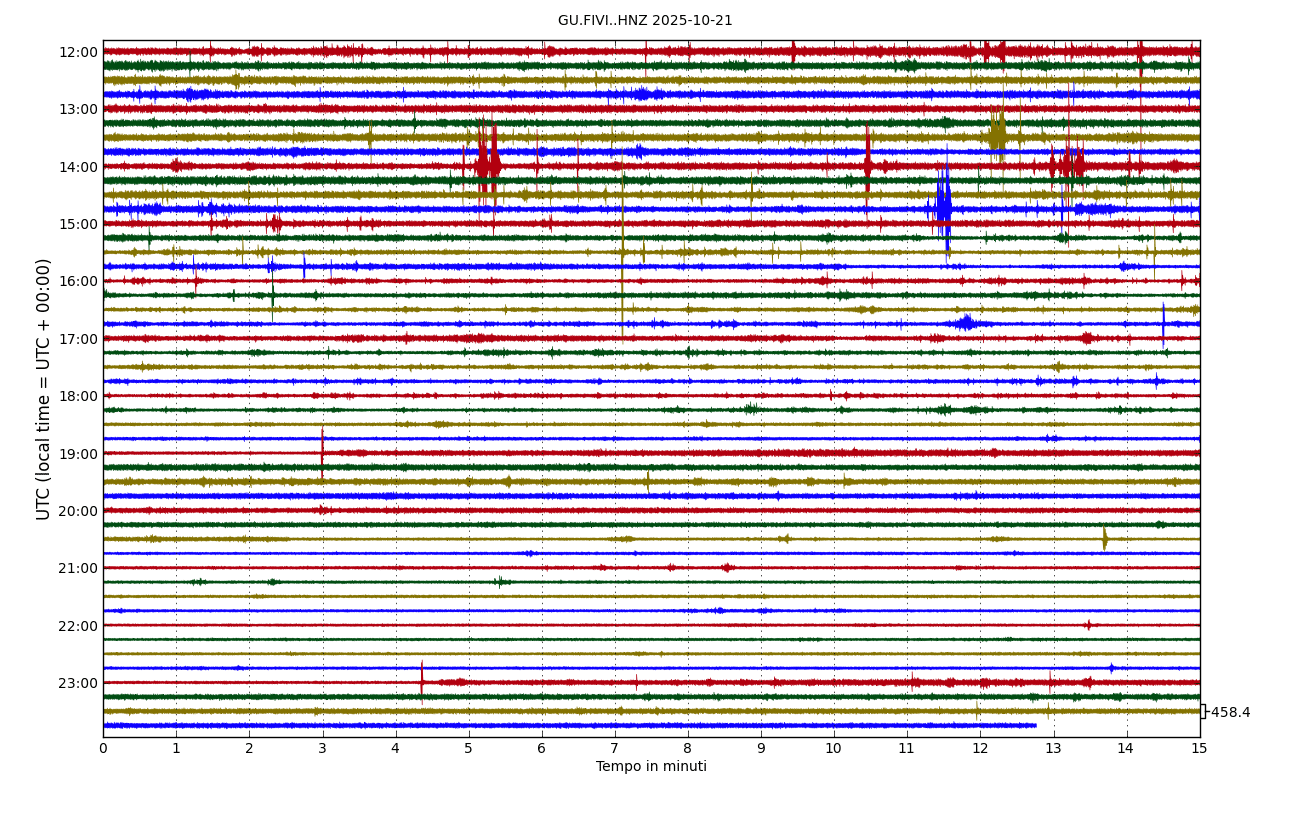Click the 458.4 amplitude scale value
Image resolution: width=1290 pixels, height=819 pixels.
[1230, 713]
